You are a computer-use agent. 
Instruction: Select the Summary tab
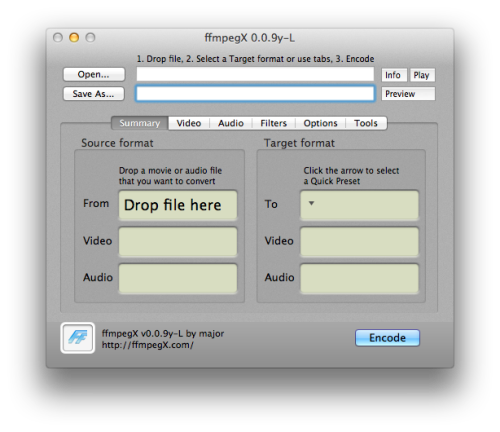pos(140,123)
